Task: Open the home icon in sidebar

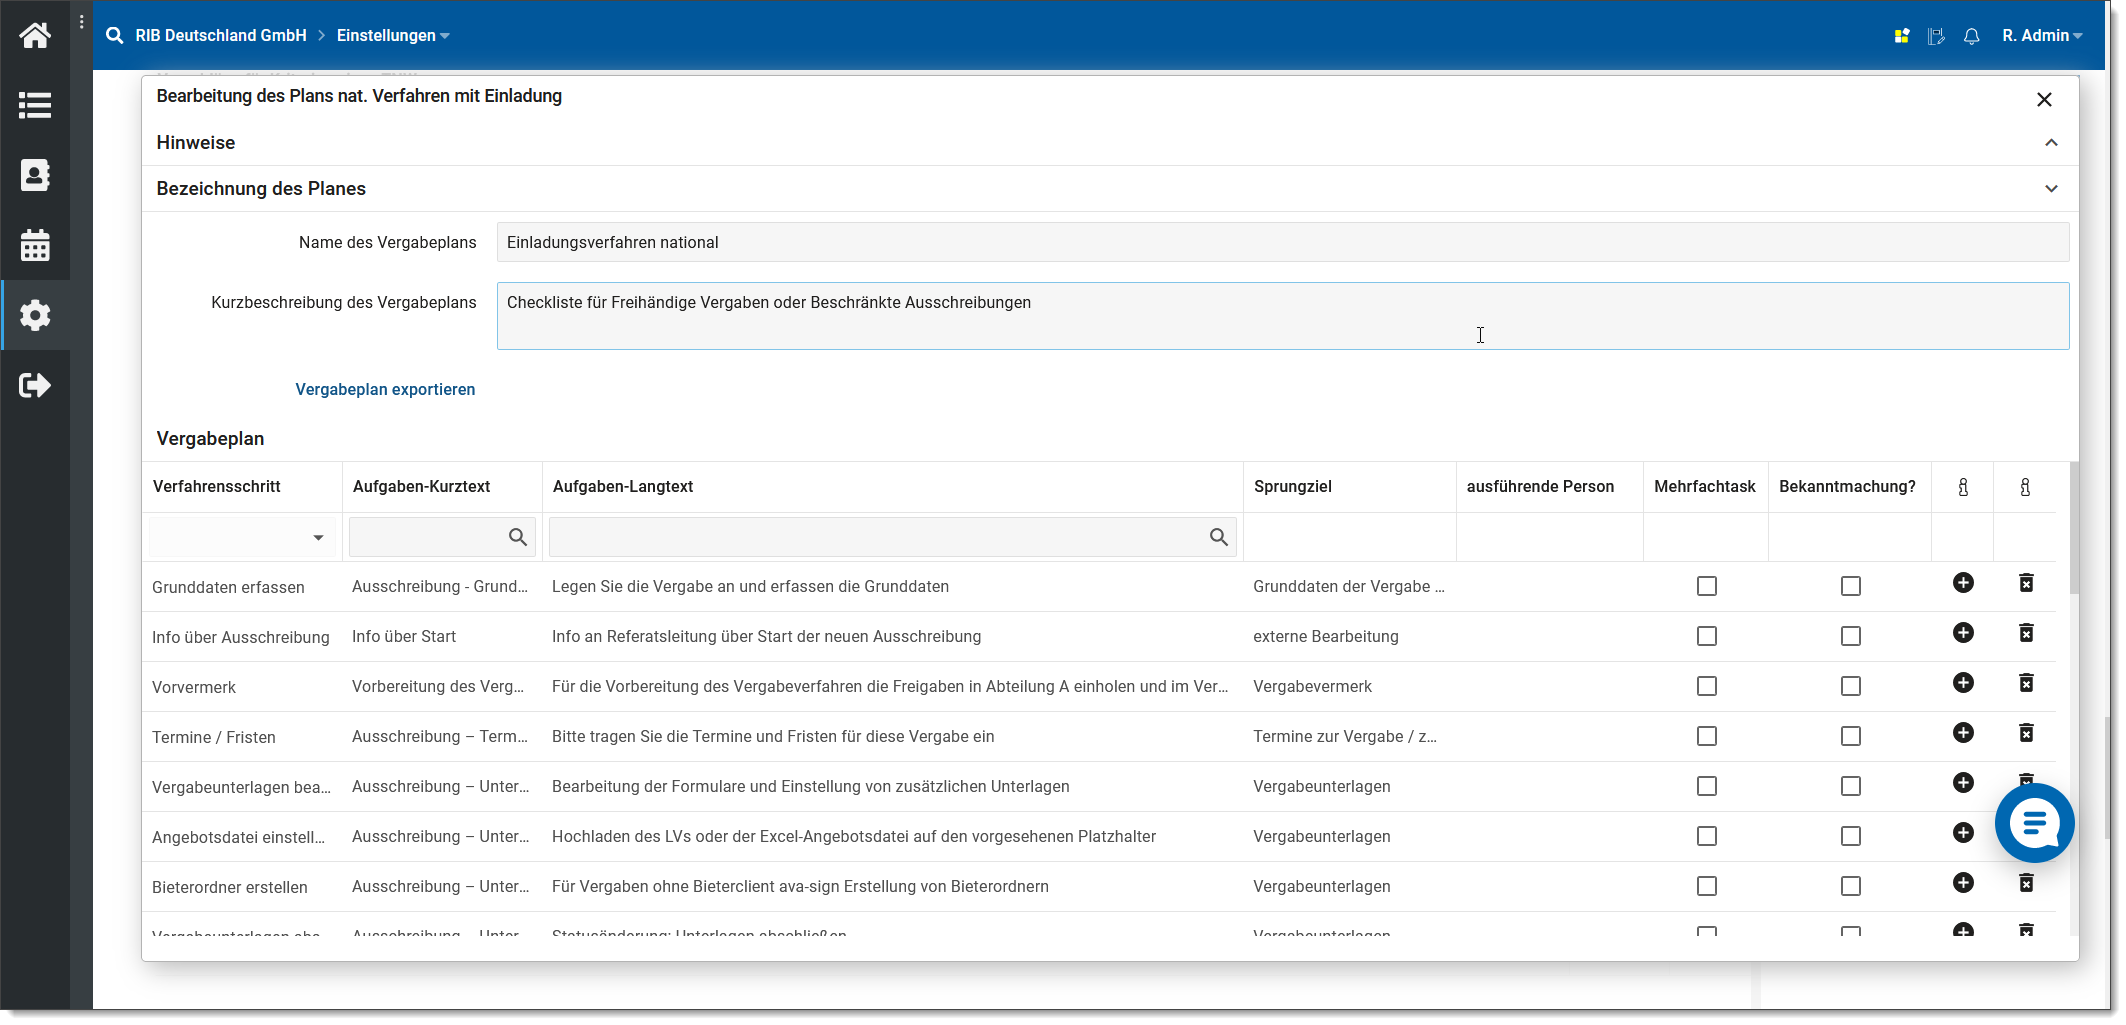Action: [35, 36]
